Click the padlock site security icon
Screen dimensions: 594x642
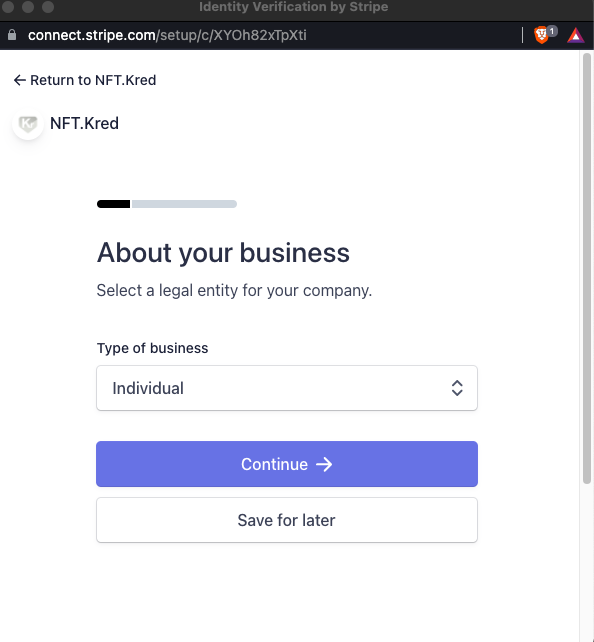point(12,35)
